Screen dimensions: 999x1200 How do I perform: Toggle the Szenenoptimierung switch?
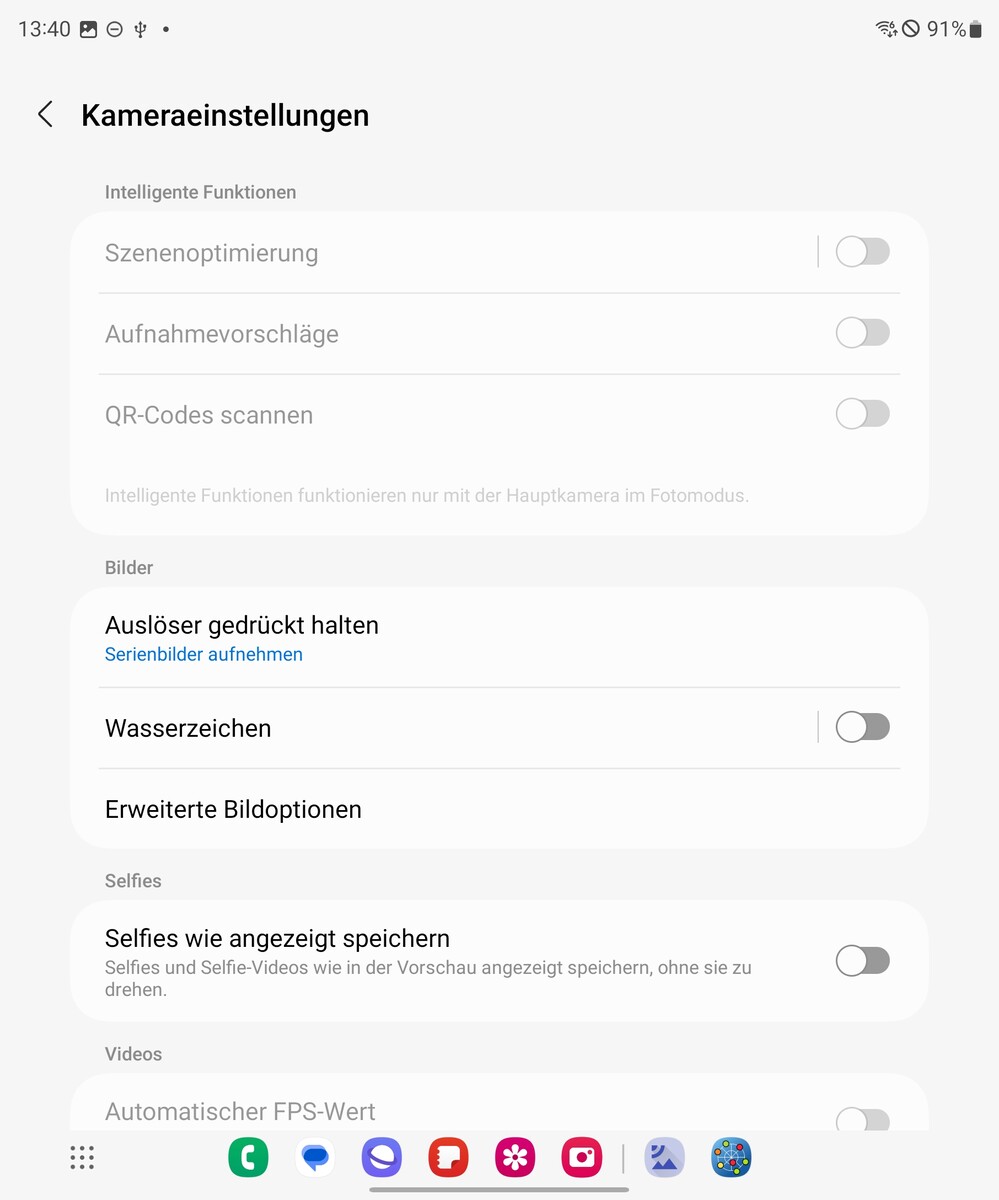pos(862,252)
